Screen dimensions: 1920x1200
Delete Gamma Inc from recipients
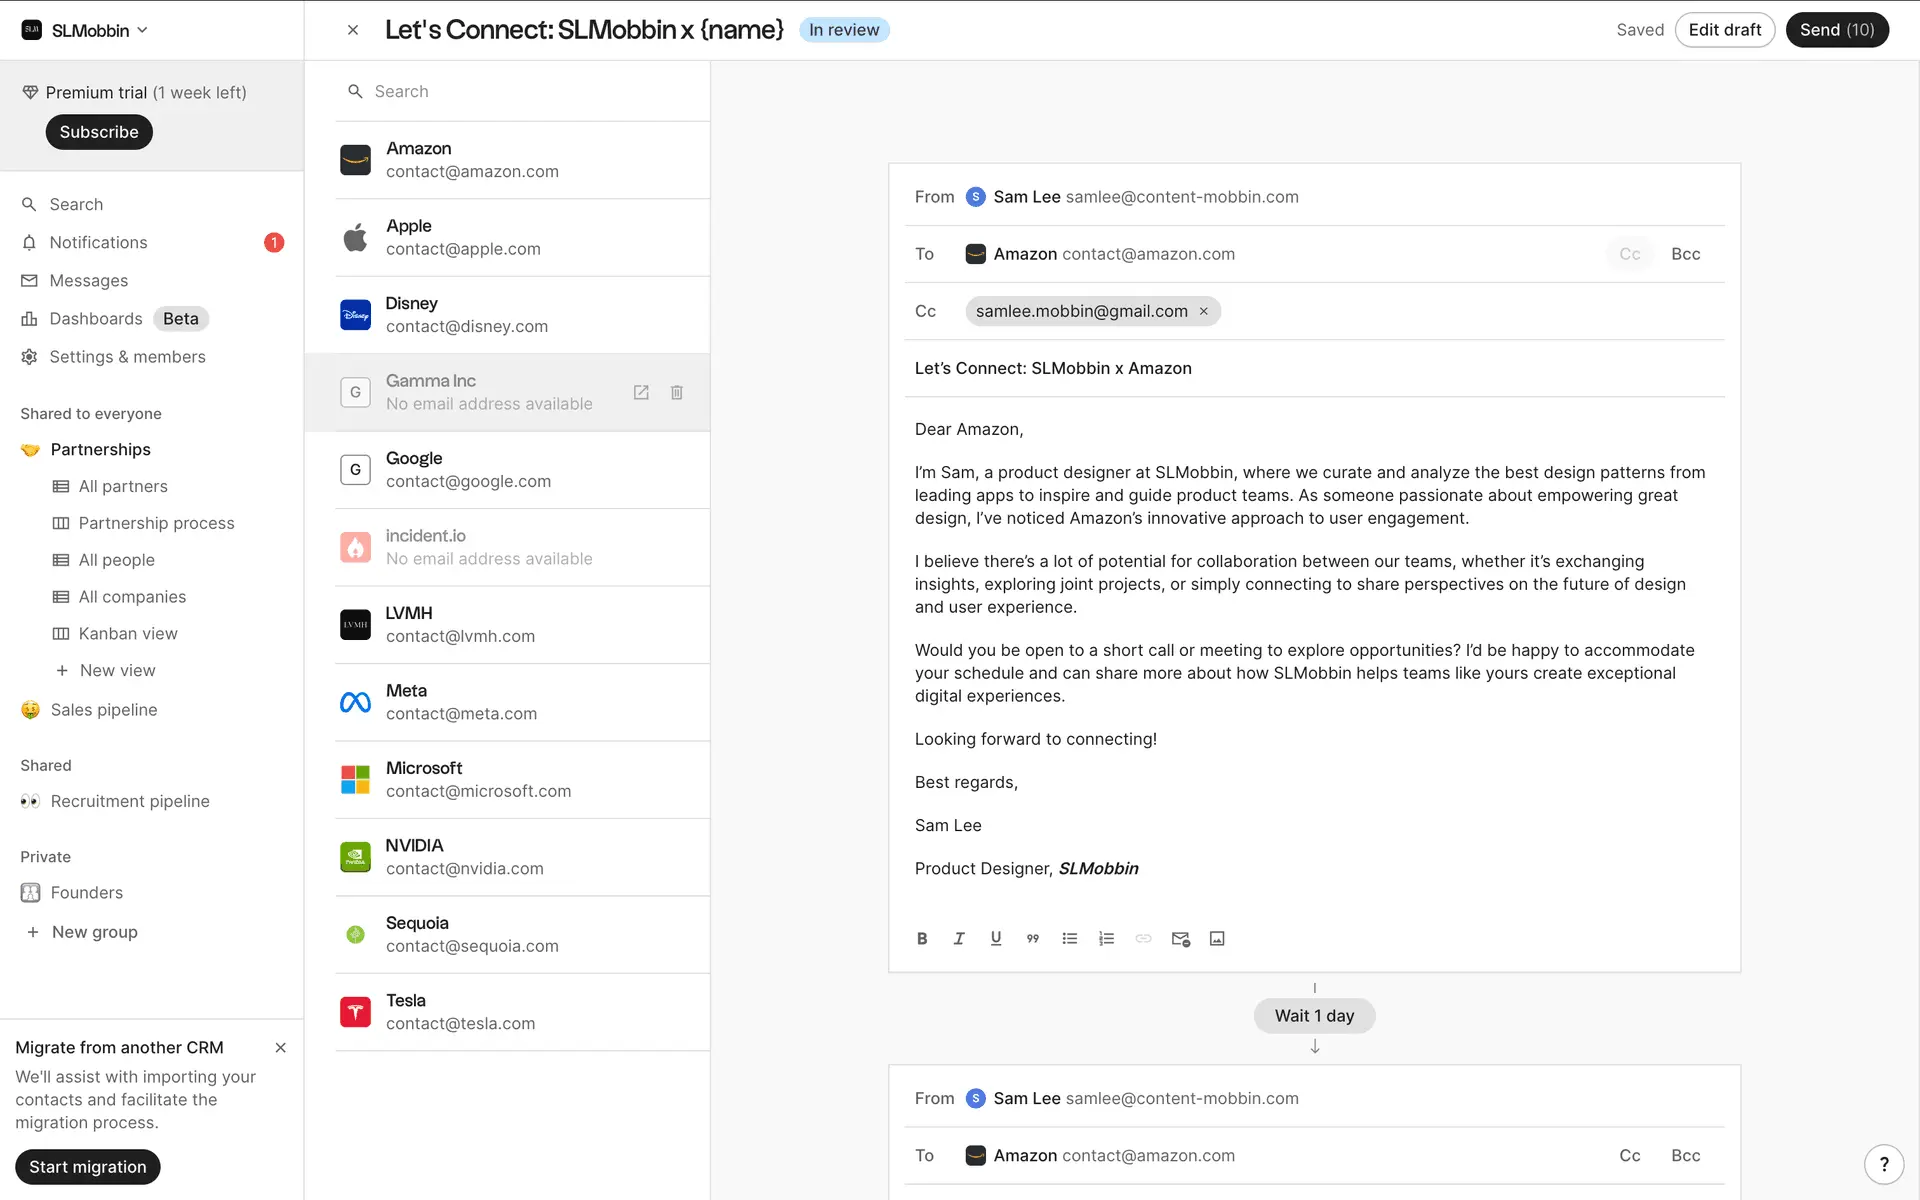click(x=677, y=392)
